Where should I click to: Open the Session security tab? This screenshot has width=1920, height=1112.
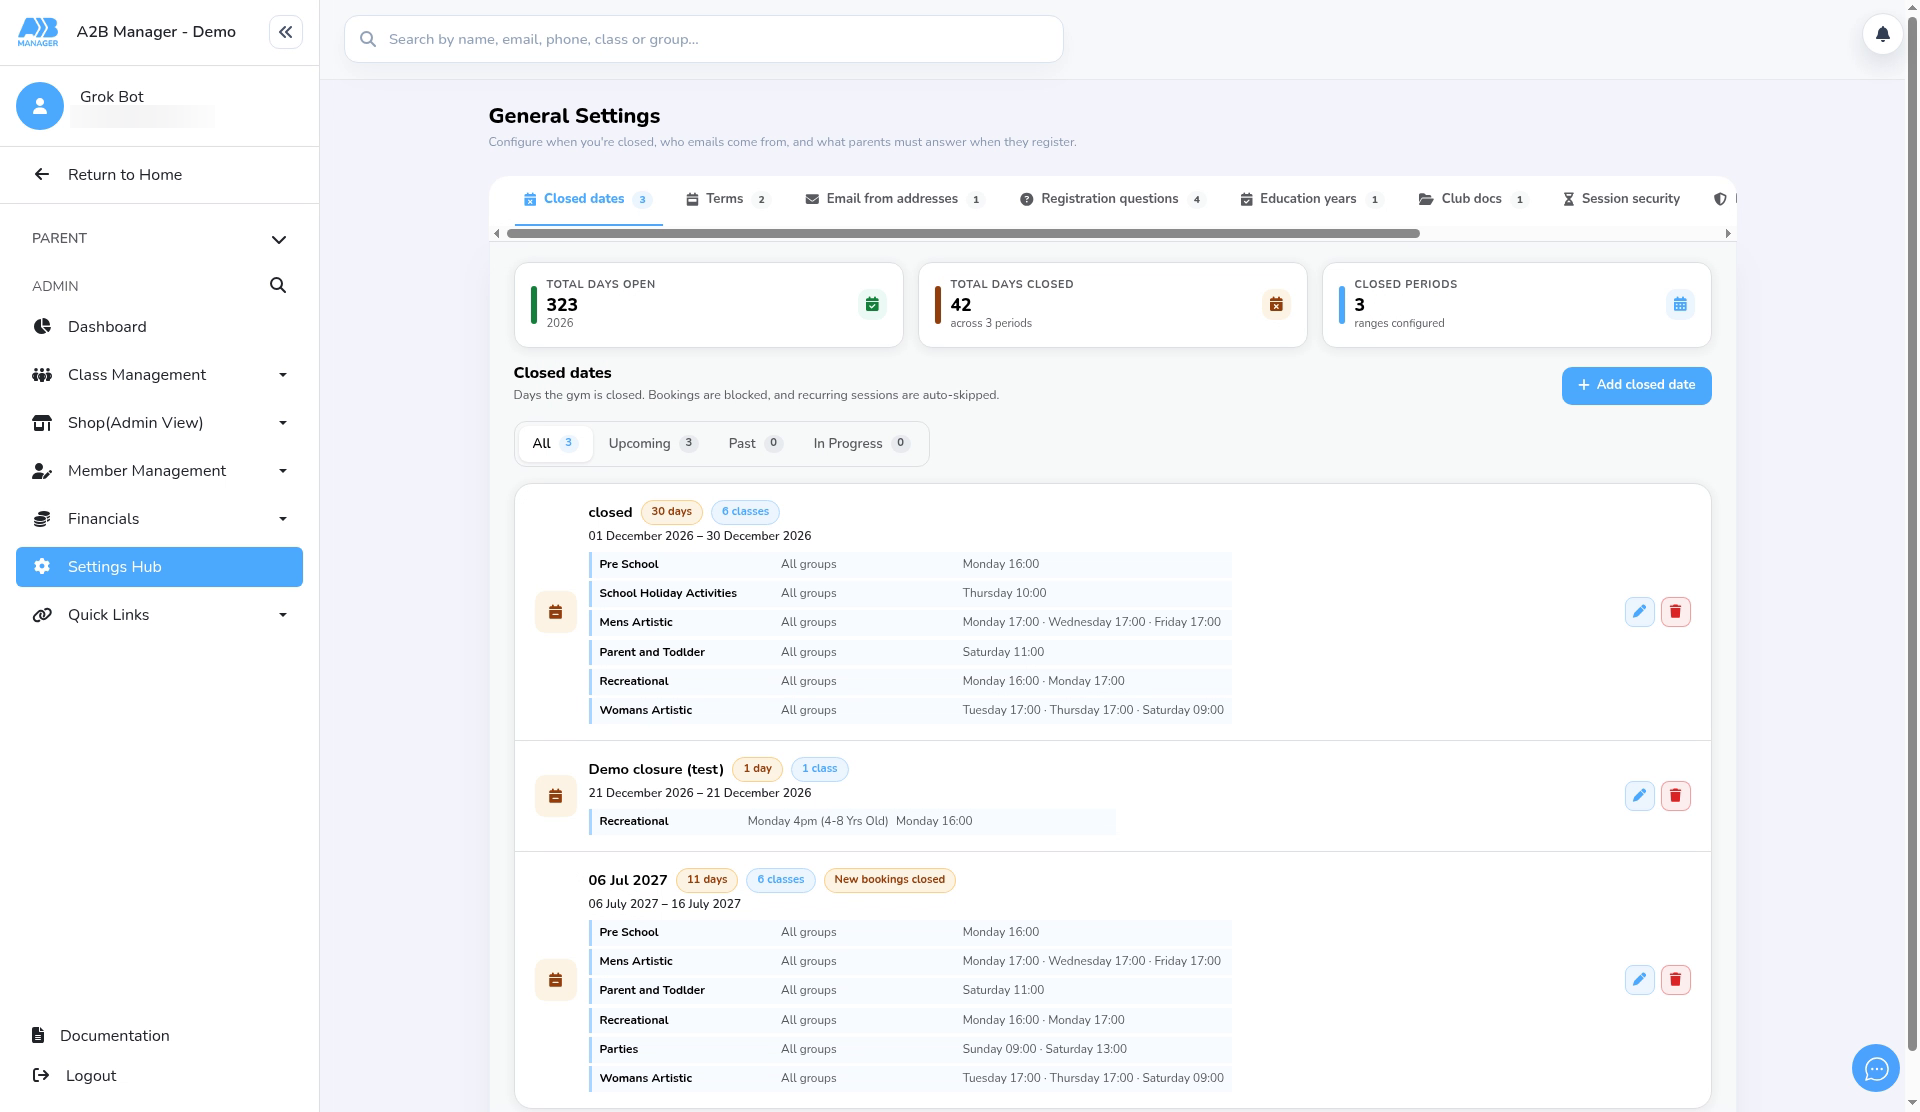(x=1621, y=199)
